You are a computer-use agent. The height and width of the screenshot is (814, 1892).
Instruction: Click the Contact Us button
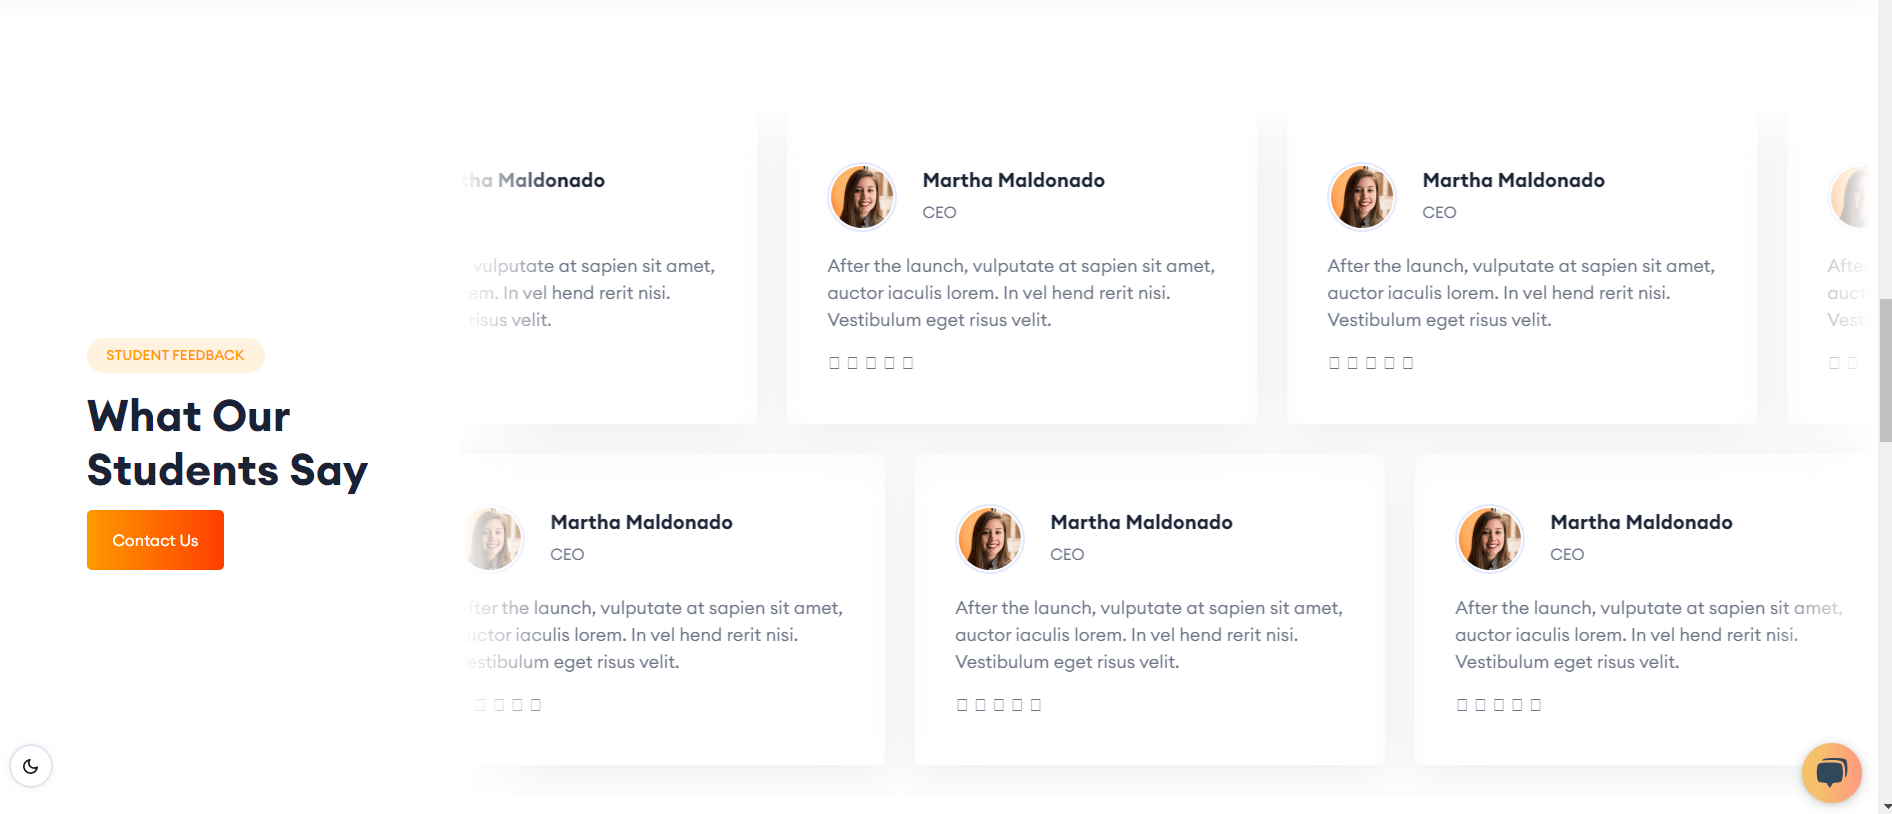click(155, 540)
